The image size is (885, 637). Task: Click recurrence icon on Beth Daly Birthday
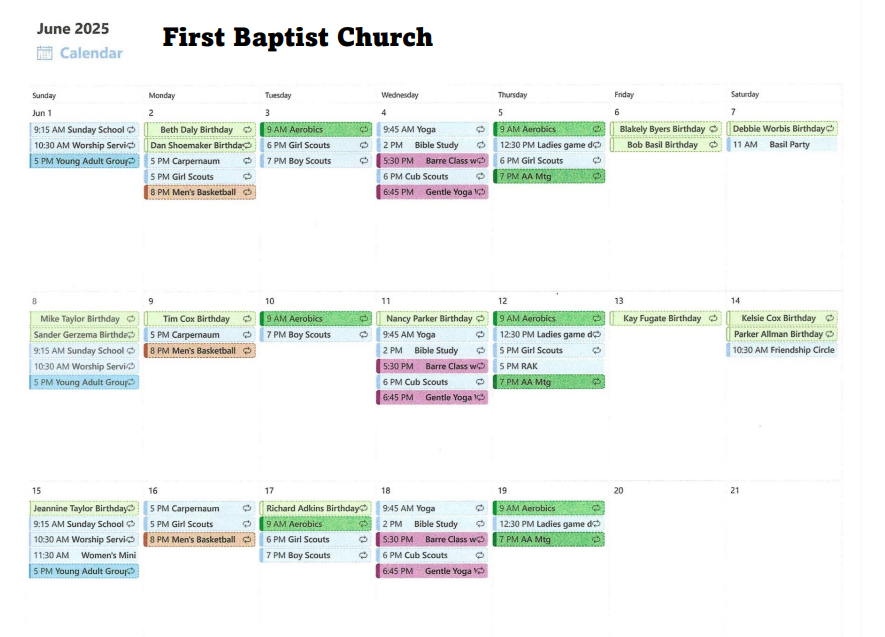pyautogui.click(x=247, y=130)
